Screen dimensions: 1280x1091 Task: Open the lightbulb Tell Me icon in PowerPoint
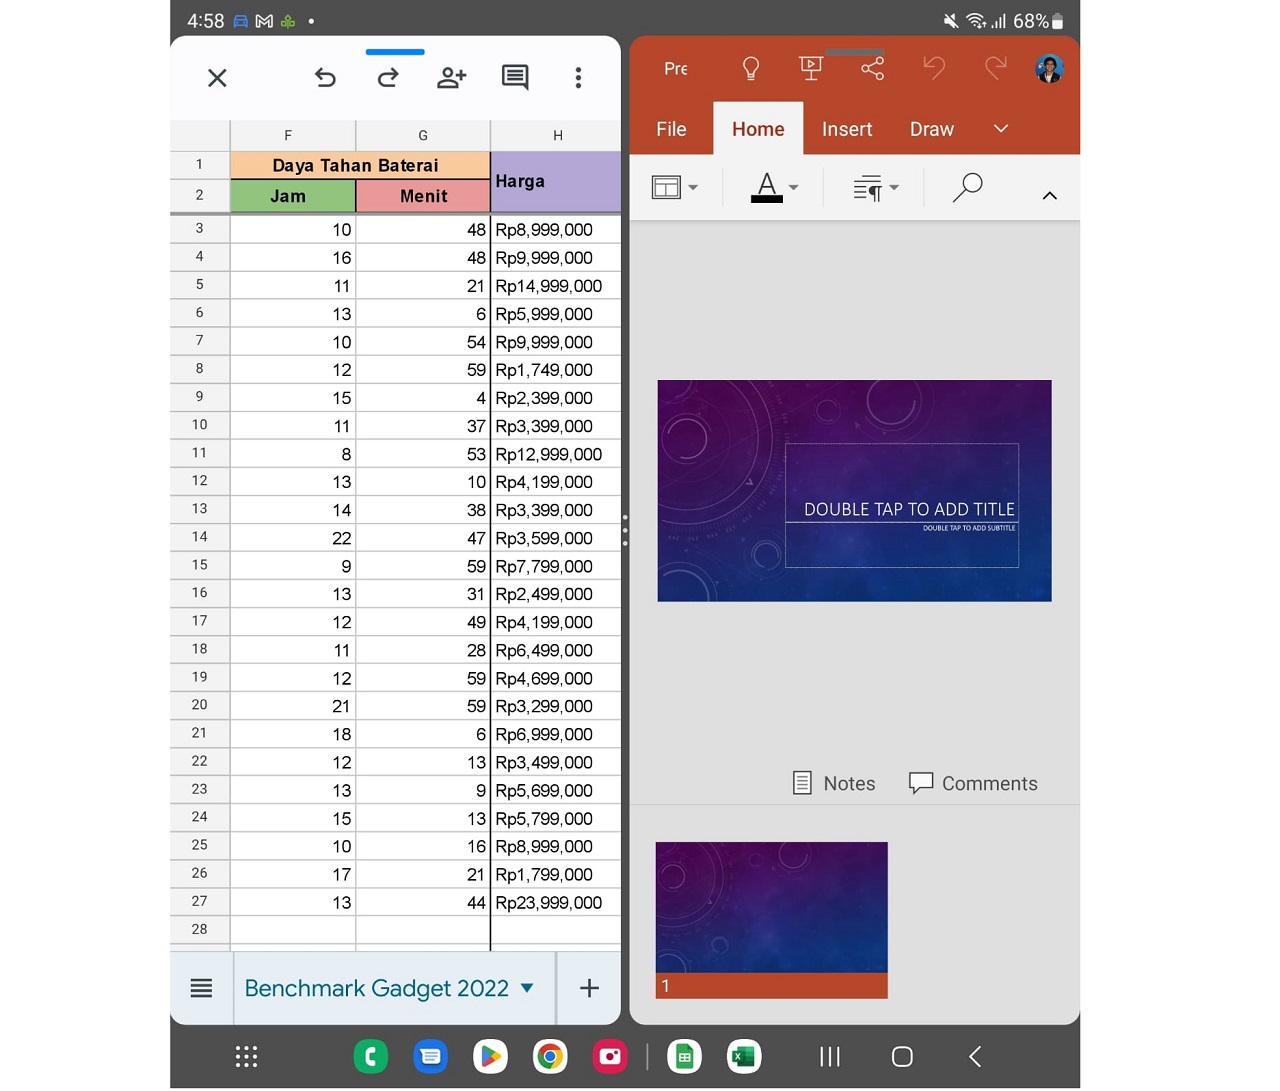751,68
